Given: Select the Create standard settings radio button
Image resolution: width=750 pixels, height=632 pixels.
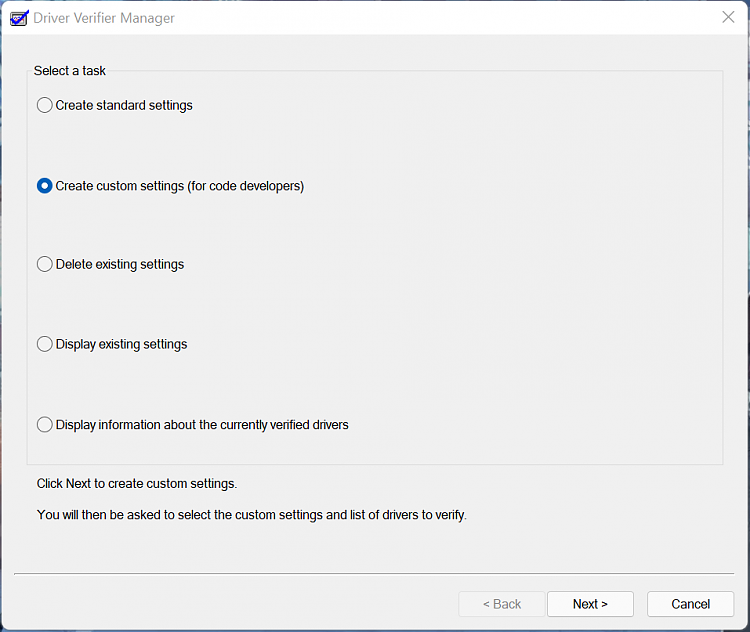Looking at the screenshot, I should [x=44, y=105].
